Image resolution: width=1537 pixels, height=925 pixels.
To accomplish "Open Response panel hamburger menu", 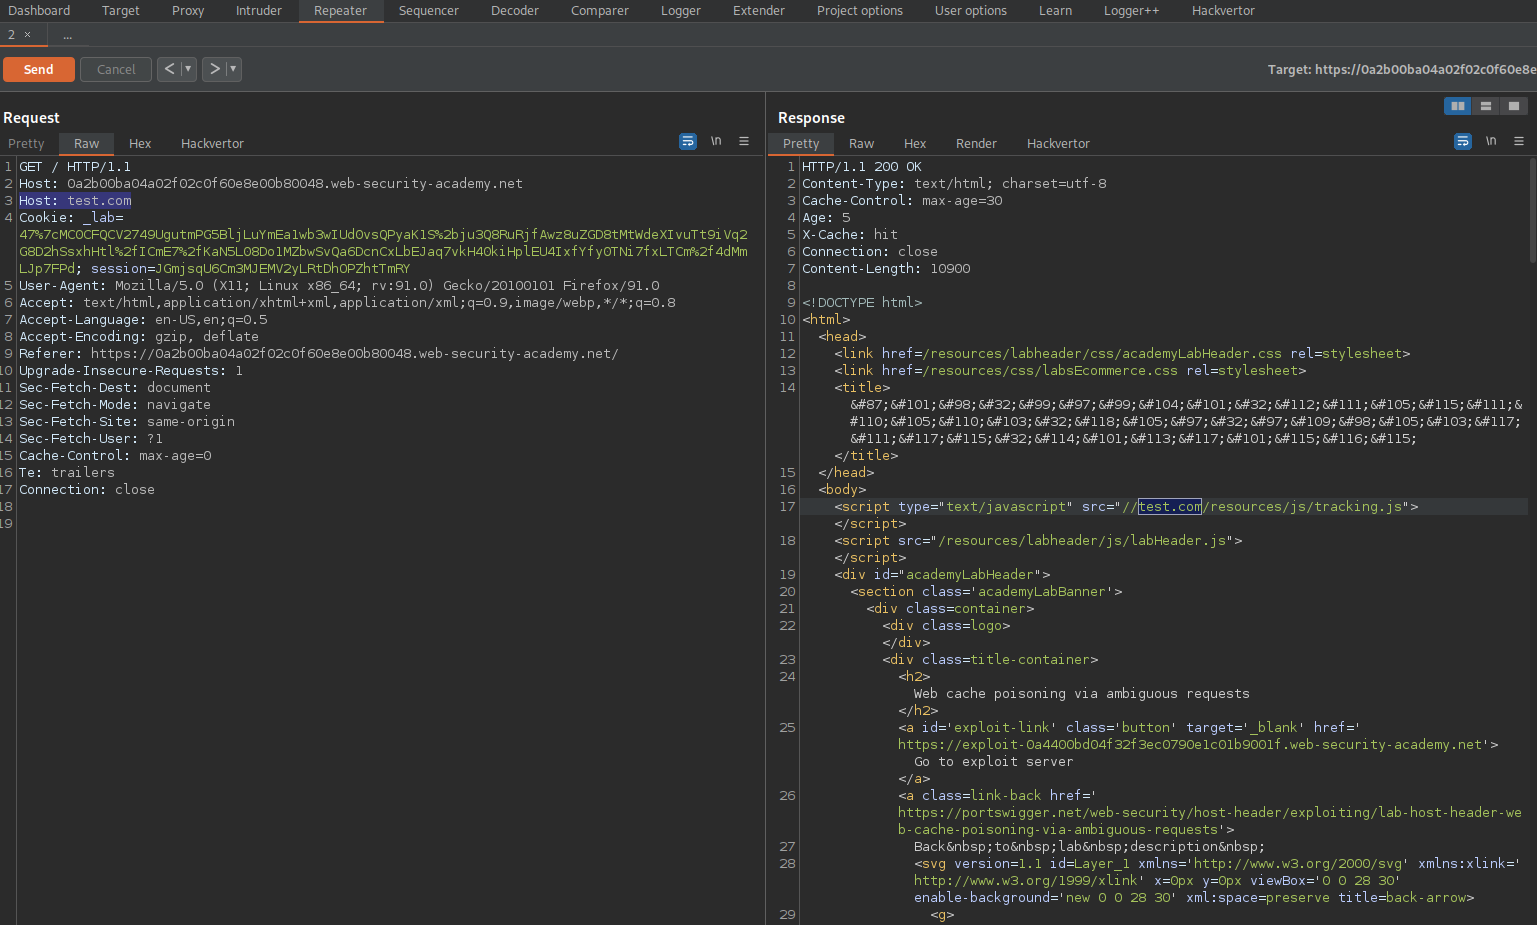I will coord(1519,141).
